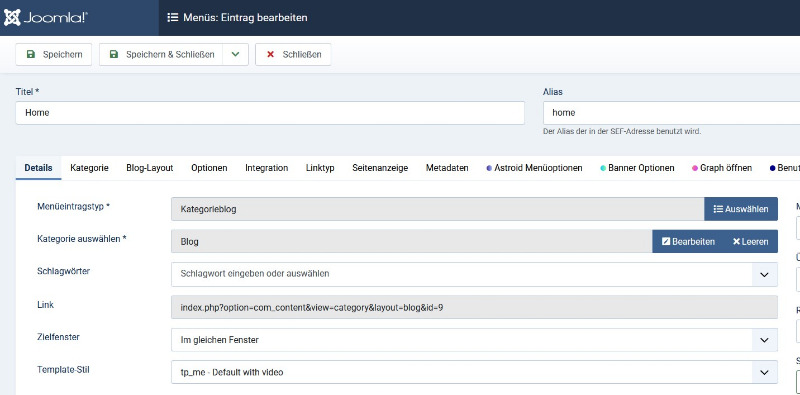Image resolution: width=800 pixels, height=395 pixels.
Task: Click the menu list icon beside 'Menüs: Eintrag bearbeiten'
Action: tap(172, 18)
